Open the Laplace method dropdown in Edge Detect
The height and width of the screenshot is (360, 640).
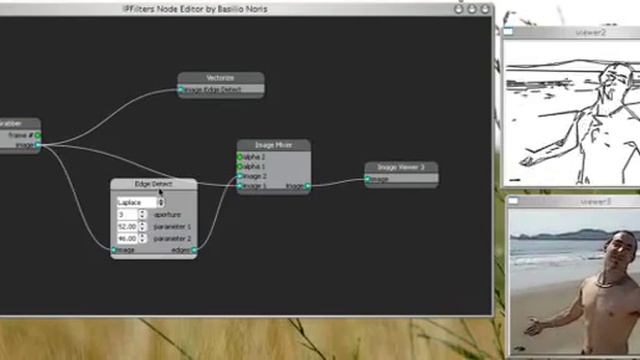[140, 202]
